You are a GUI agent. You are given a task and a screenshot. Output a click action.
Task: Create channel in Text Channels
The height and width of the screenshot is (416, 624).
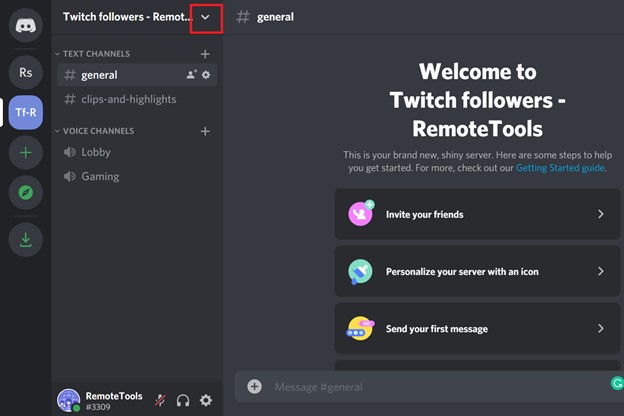tap(205, 54)
